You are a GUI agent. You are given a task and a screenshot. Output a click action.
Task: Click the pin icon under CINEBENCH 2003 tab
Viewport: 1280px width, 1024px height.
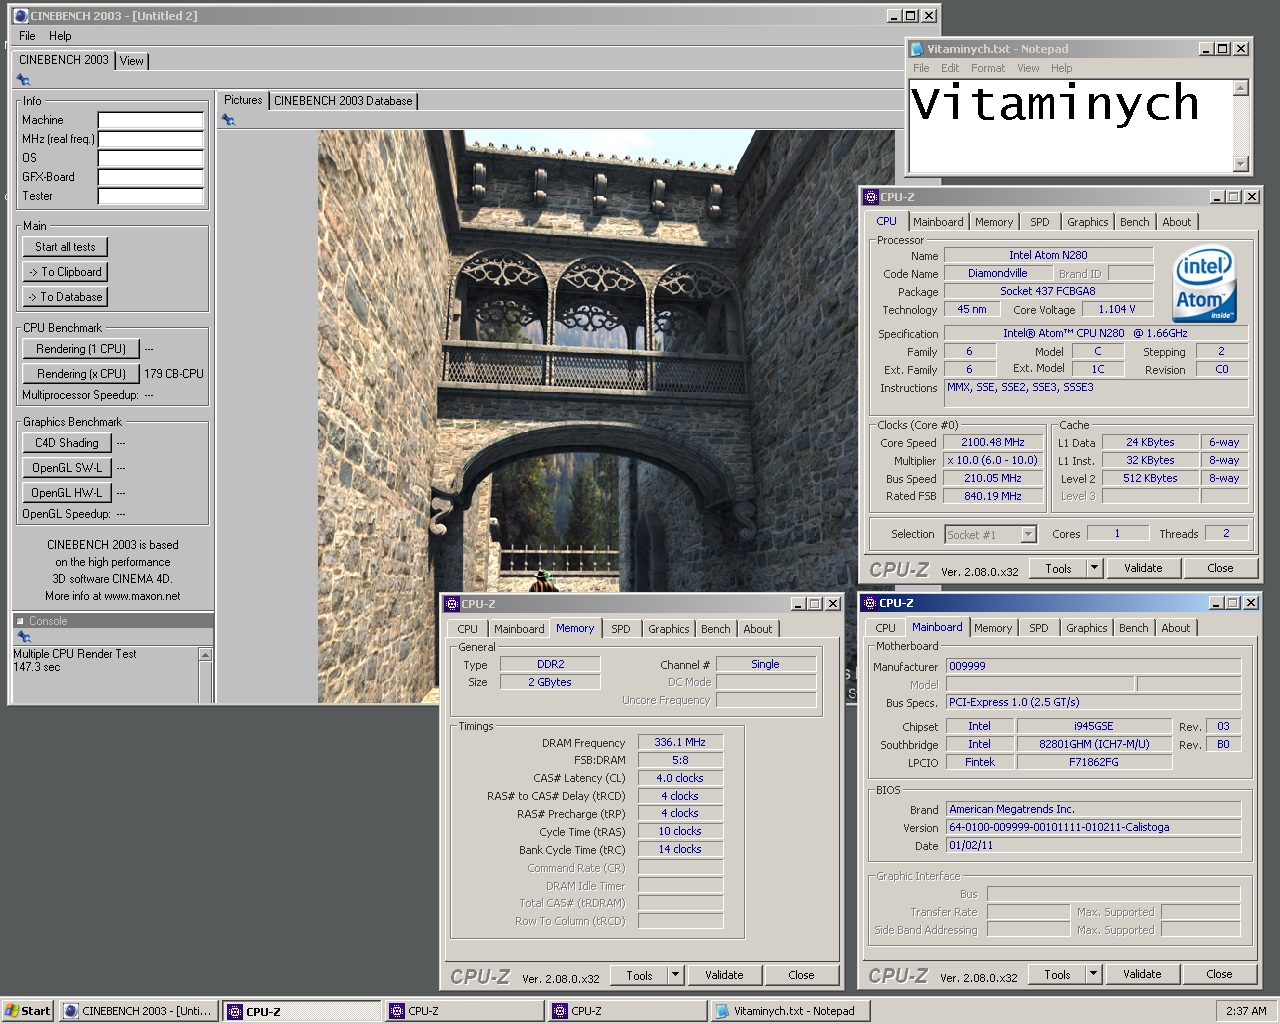23,80
